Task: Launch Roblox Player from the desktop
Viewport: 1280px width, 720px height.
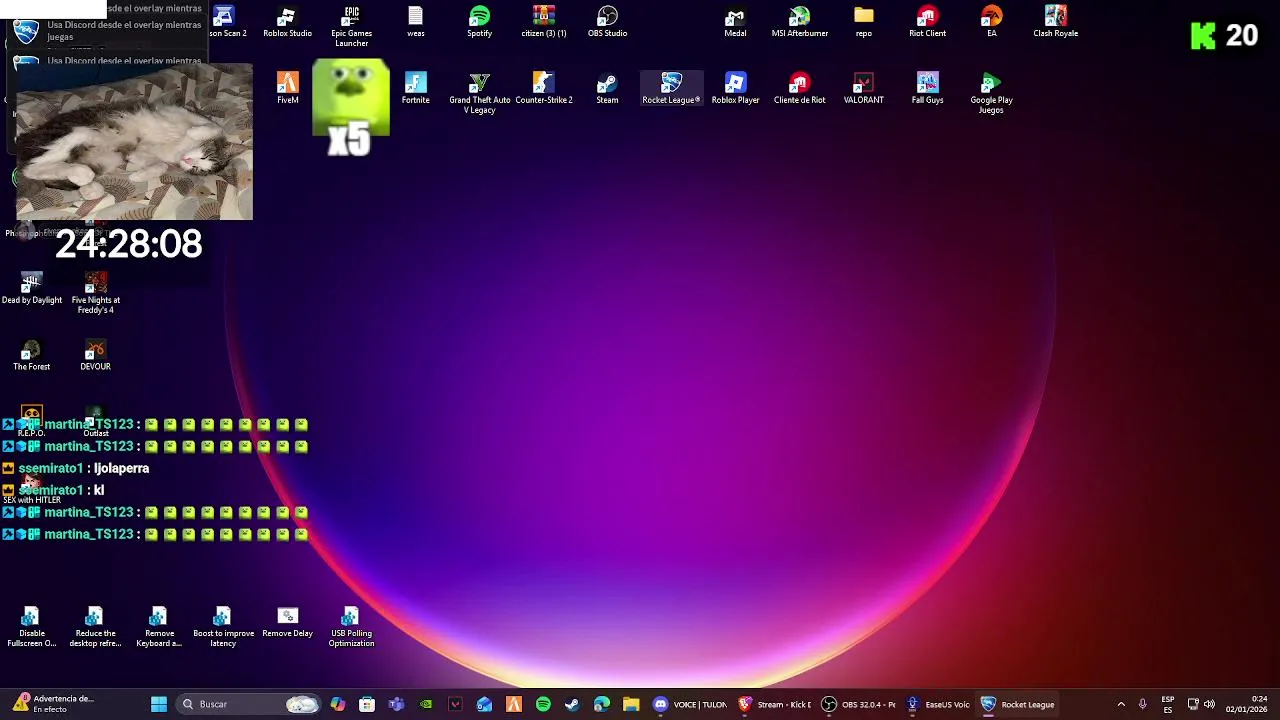Action: 735,88
